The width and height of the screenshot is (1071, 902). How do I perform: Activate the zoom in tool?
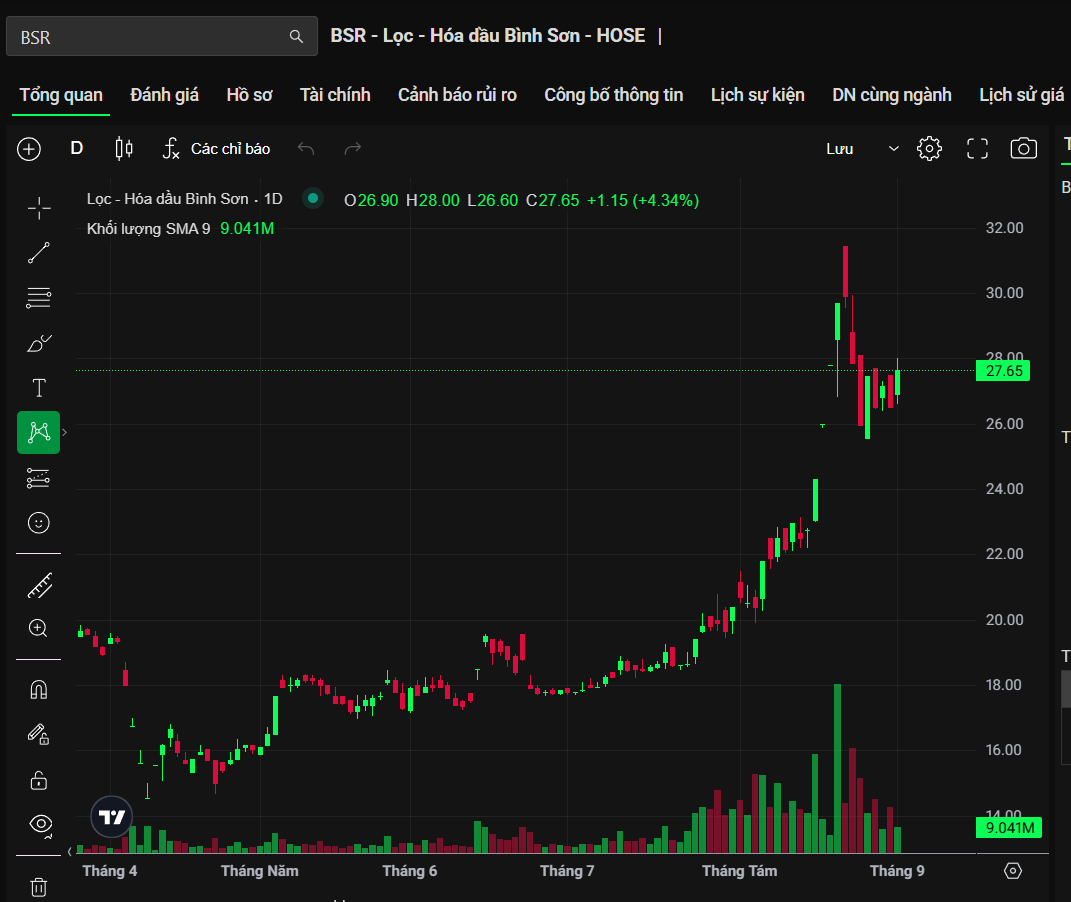coord(39,629)
